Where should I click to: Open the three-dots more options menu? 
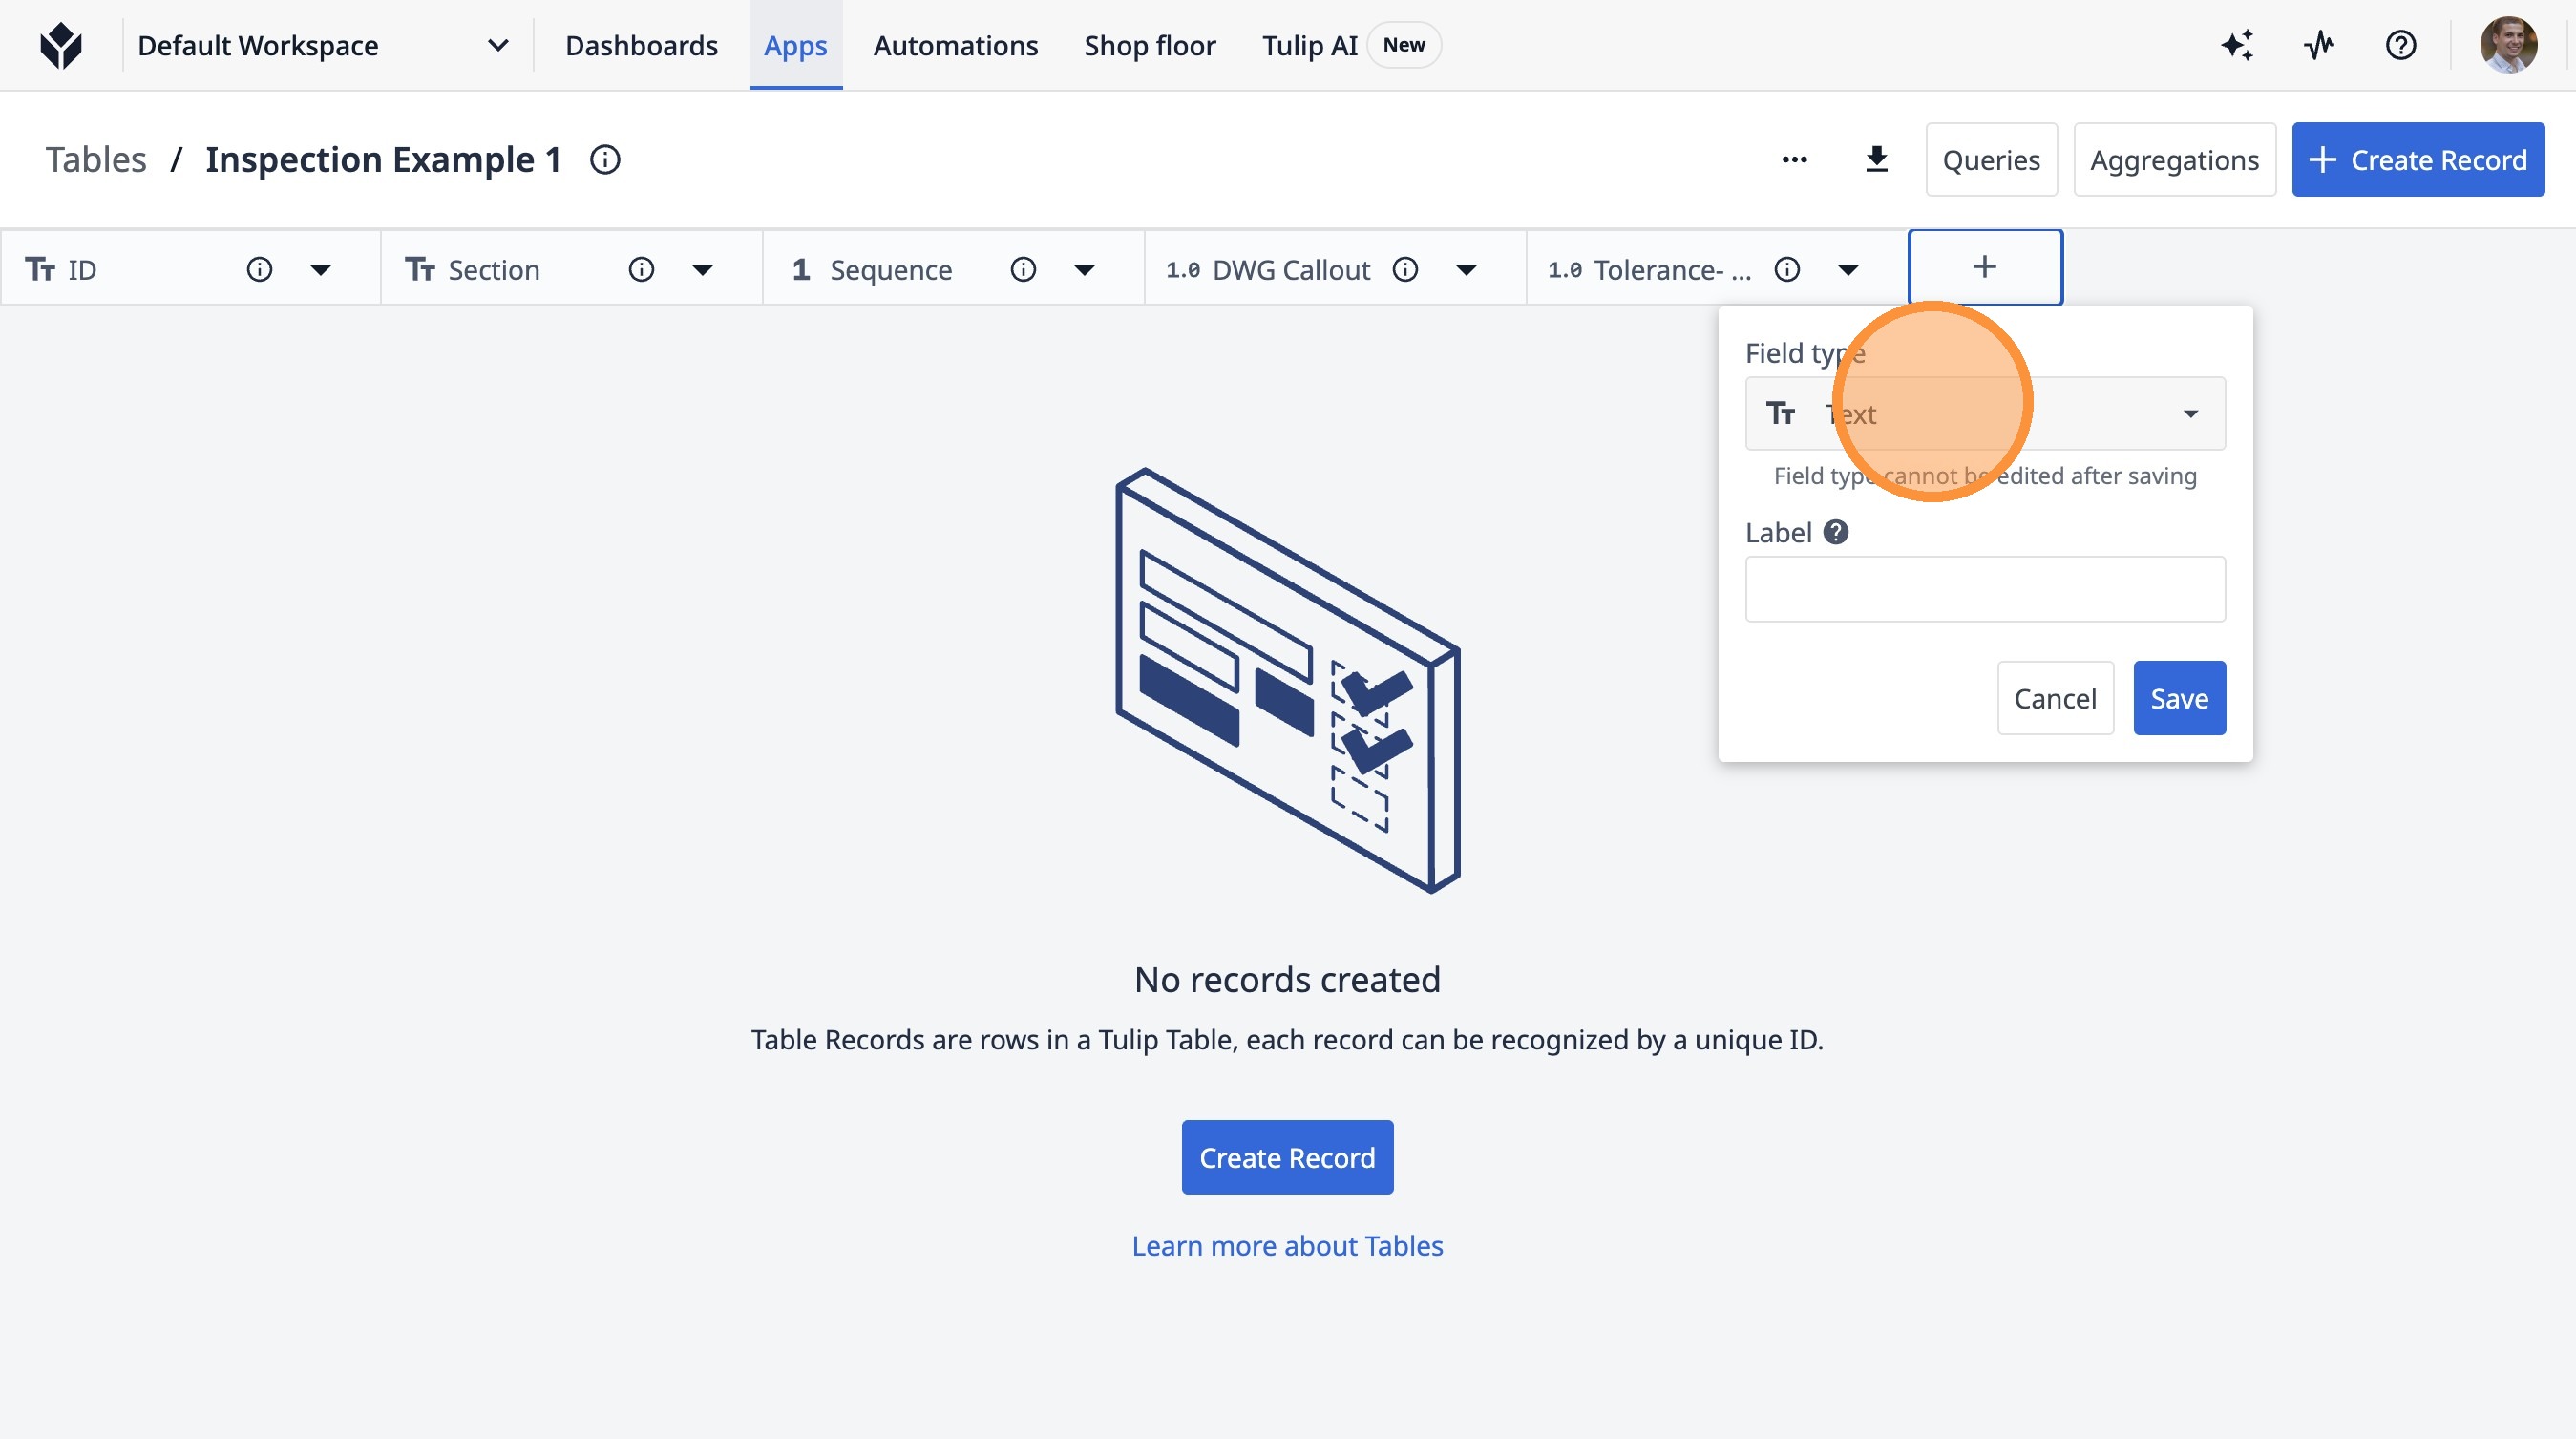1794,160
